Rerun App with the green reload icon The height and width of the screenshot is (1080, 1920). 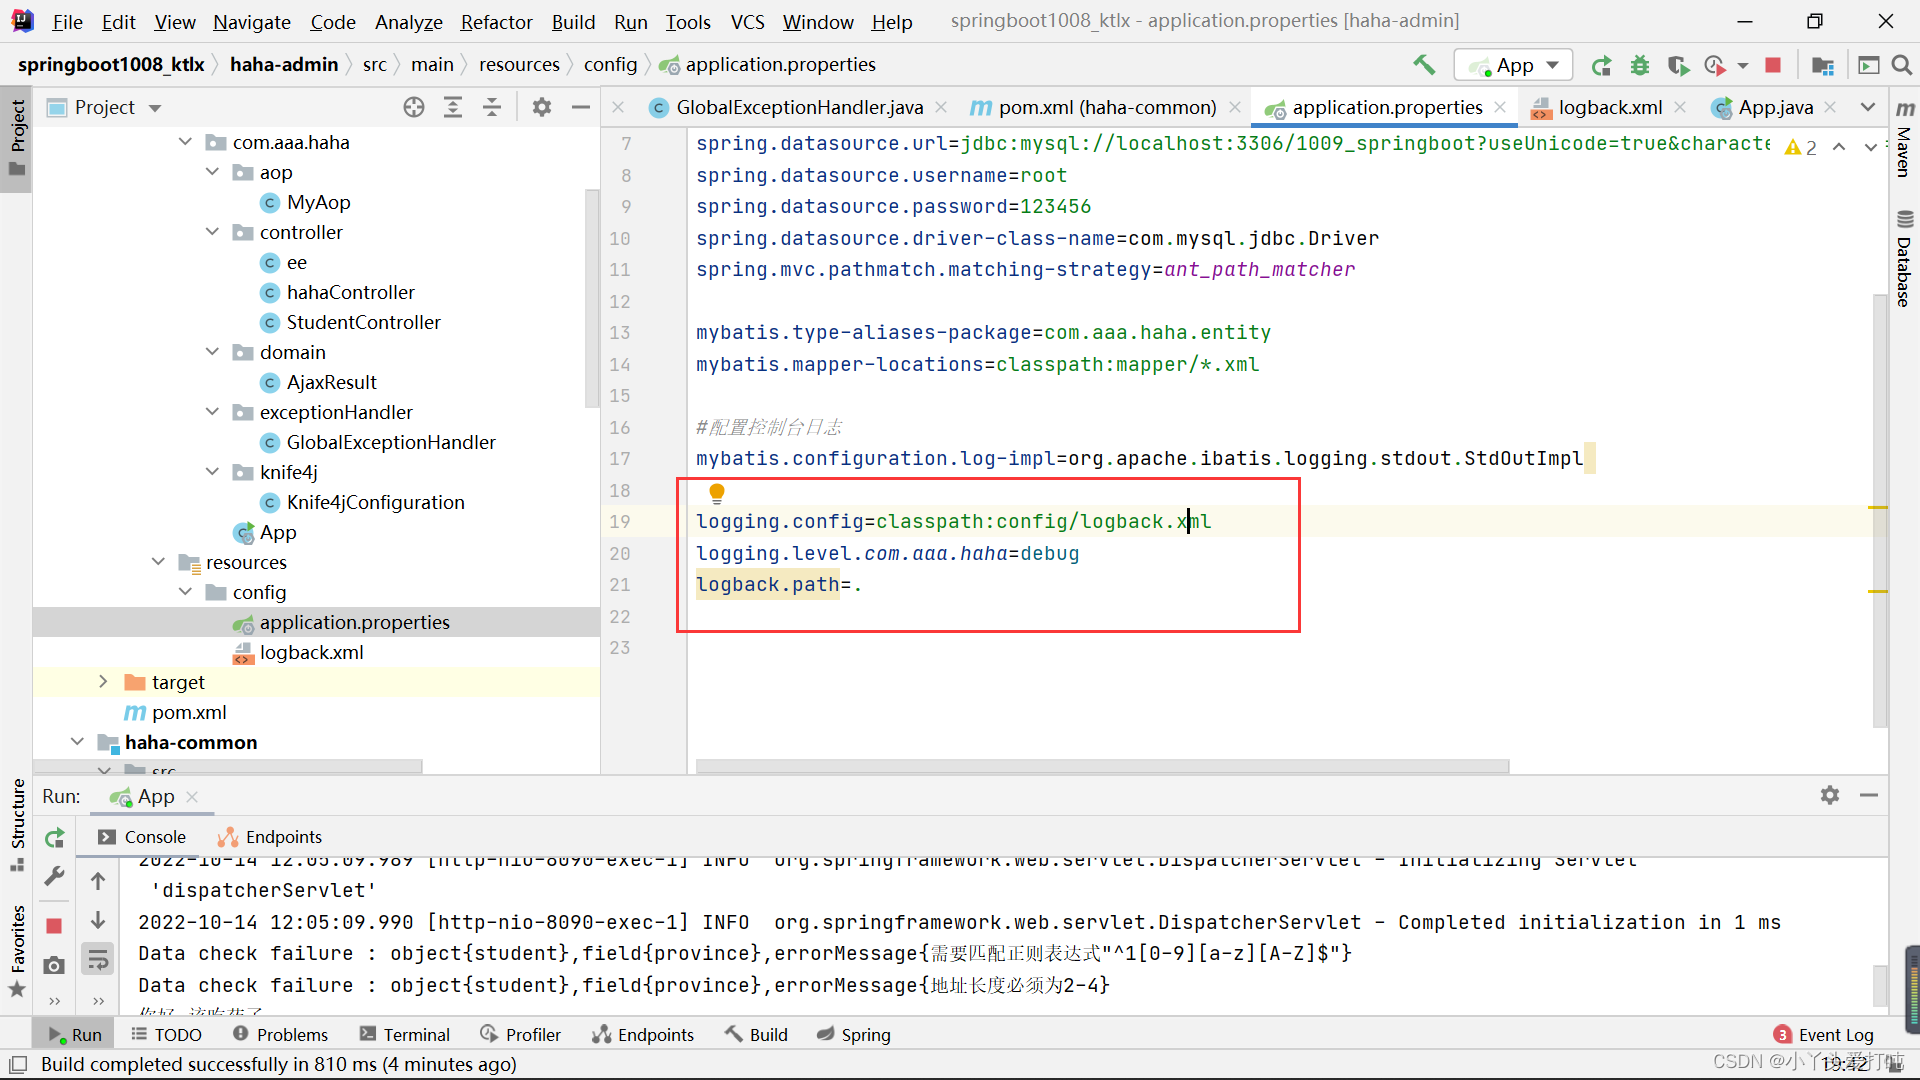point(1601,65)
